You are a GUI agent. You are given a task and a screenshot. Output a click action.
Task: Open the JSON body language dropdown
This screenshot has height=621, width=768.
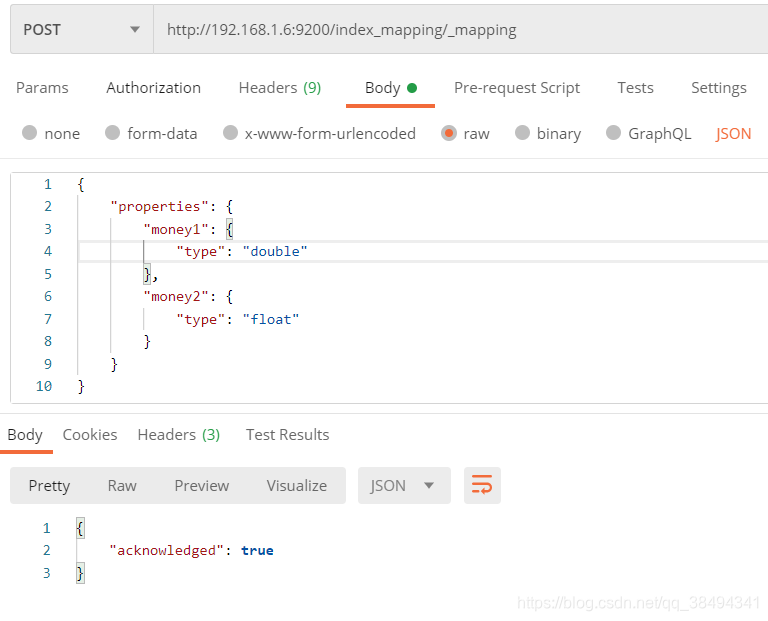tap(733, 133)
